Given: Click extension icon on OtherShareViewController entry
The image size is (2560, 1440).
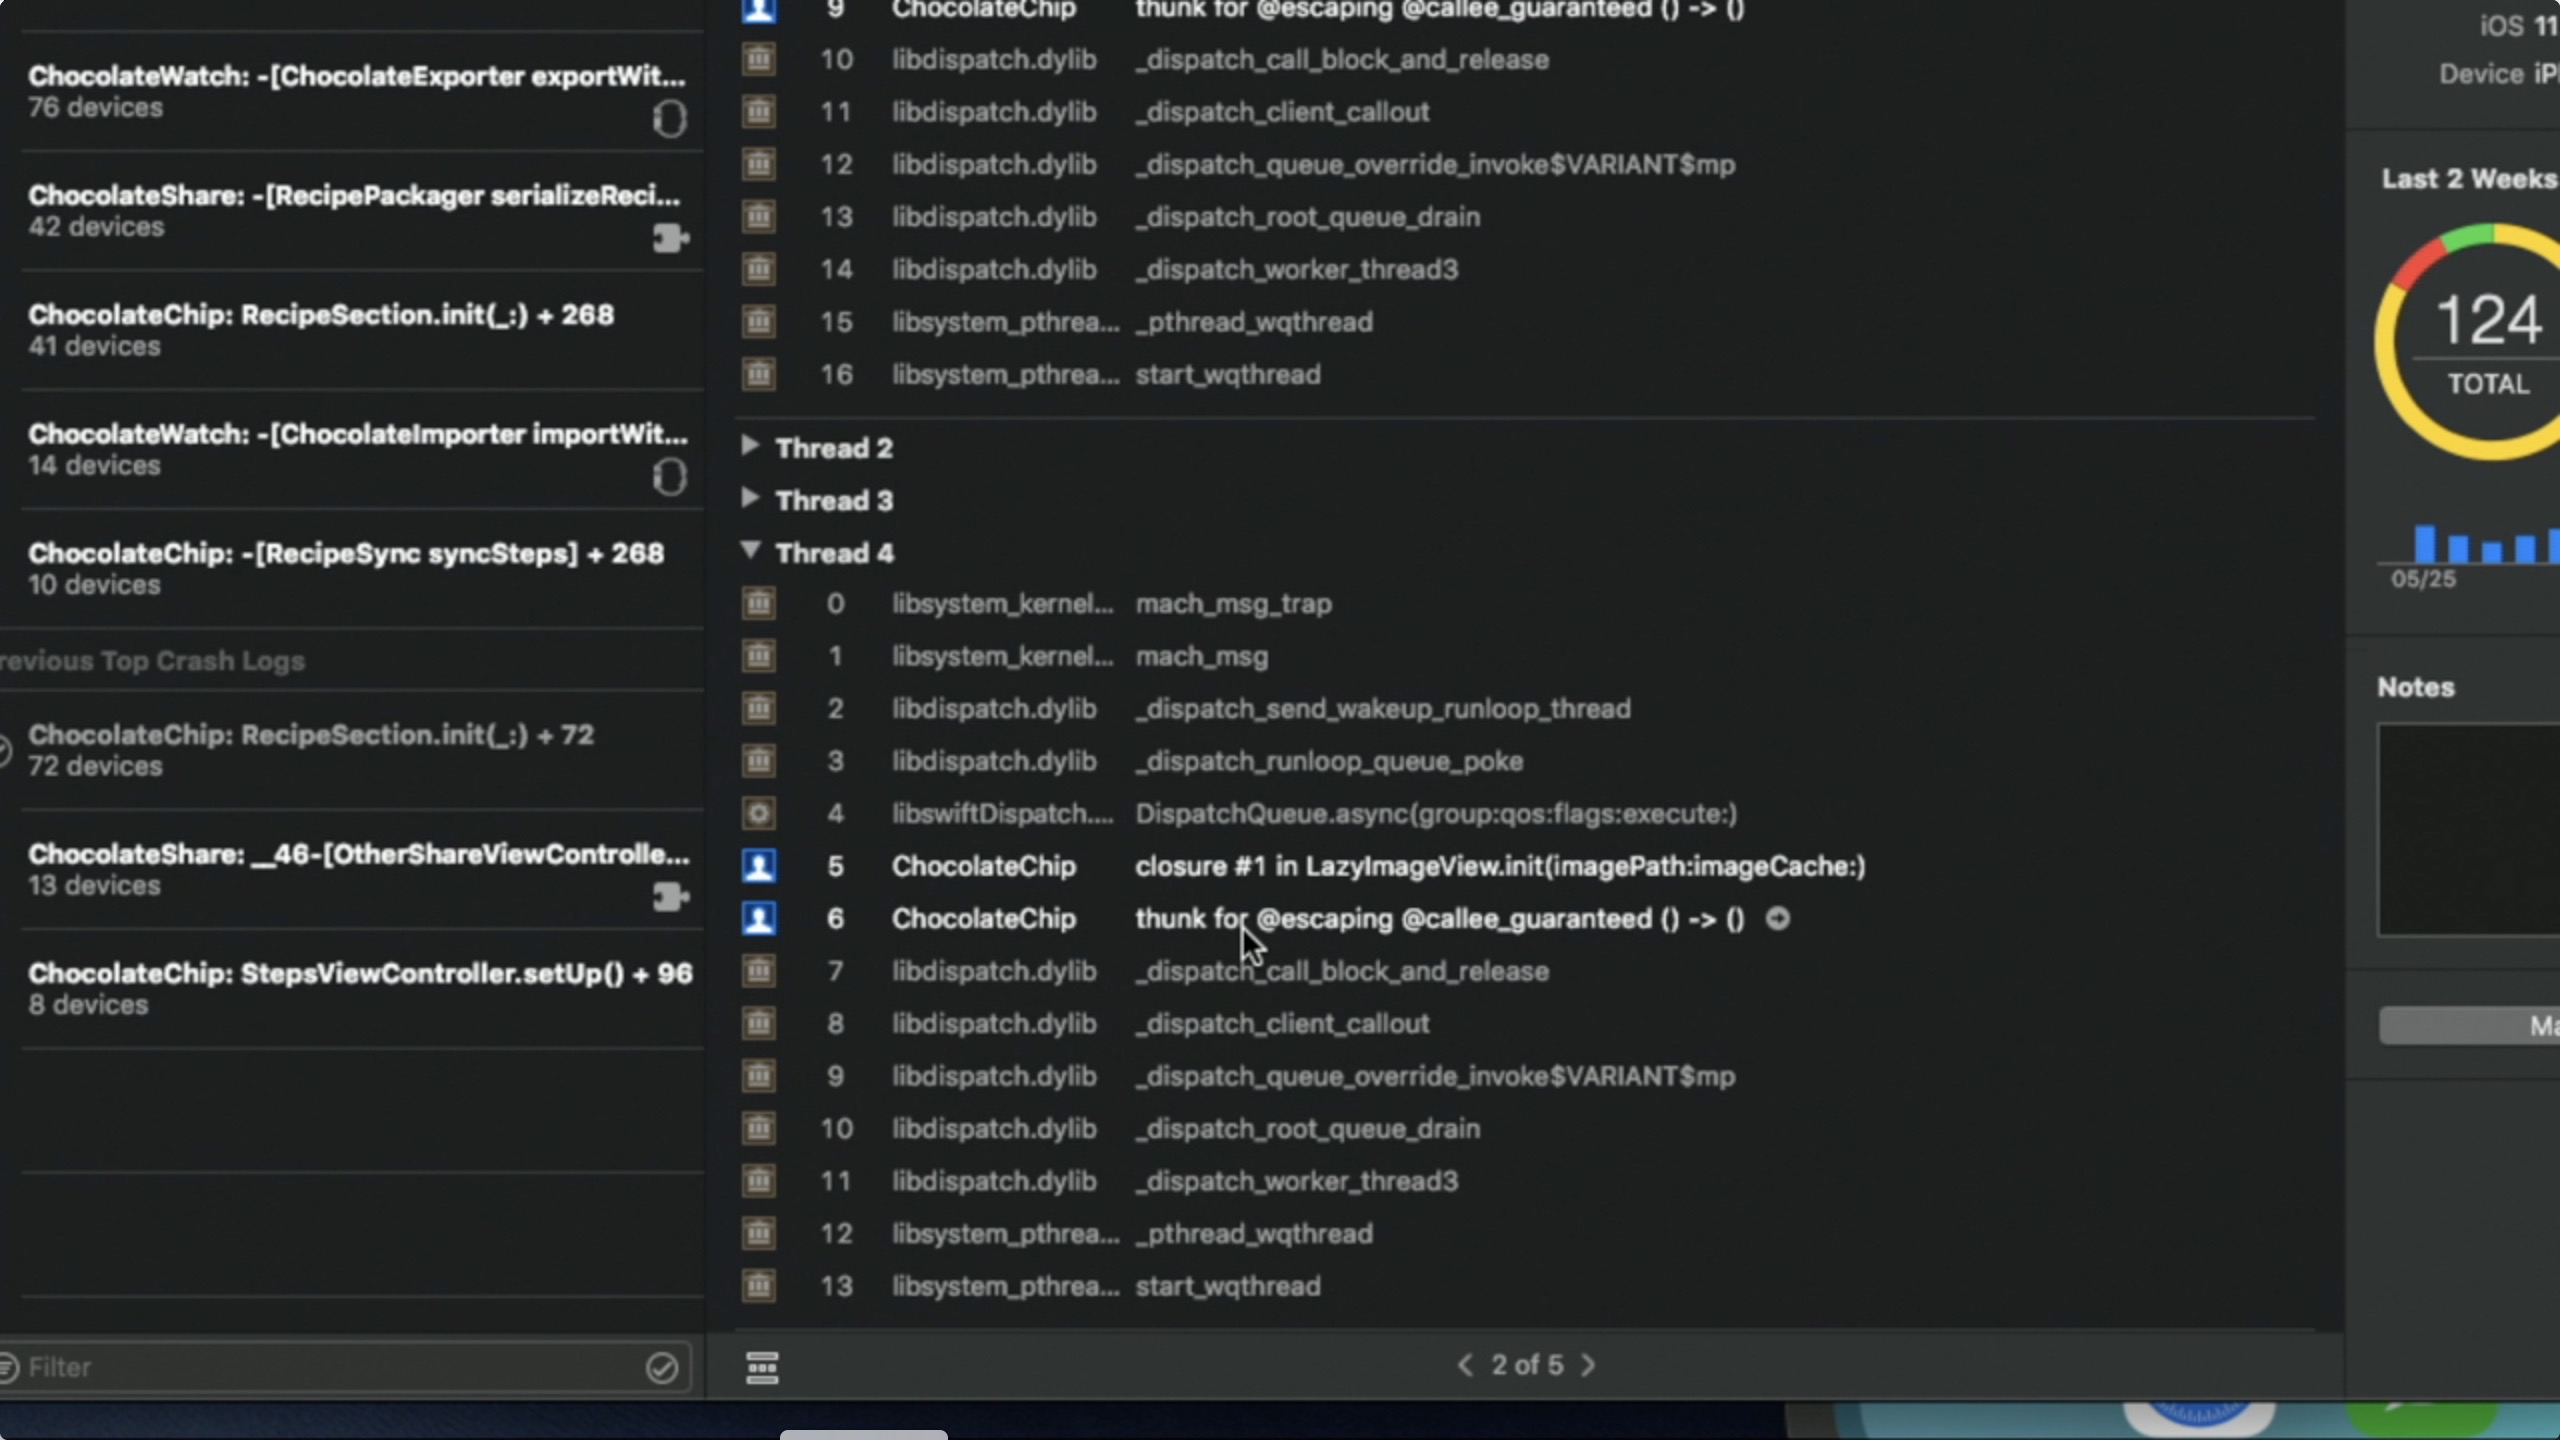Looking at the screenshot, I should click(670, 896).
